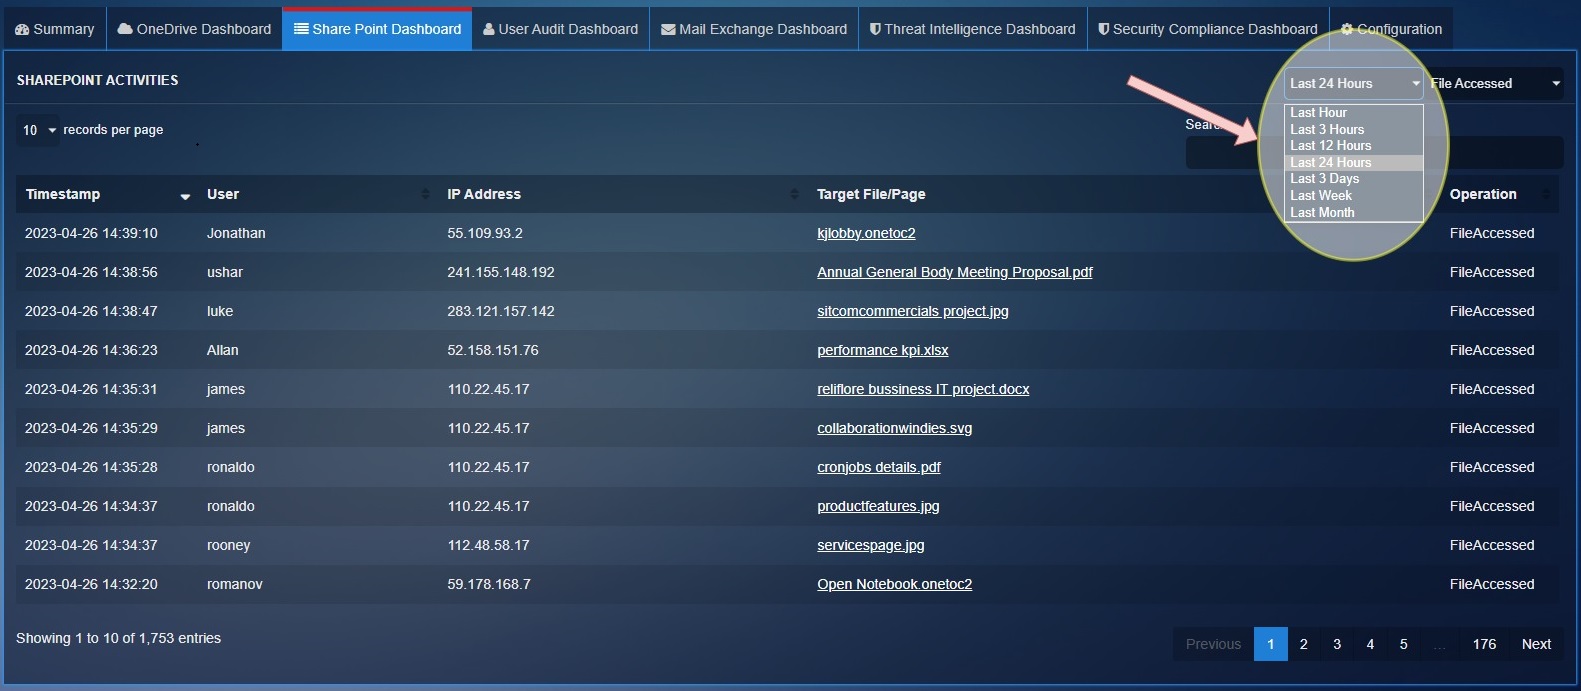The width and height of the screenshot is (1581, 691).
Task: Switch to OneDrive Dashboard tab
Action: point(194,29)
